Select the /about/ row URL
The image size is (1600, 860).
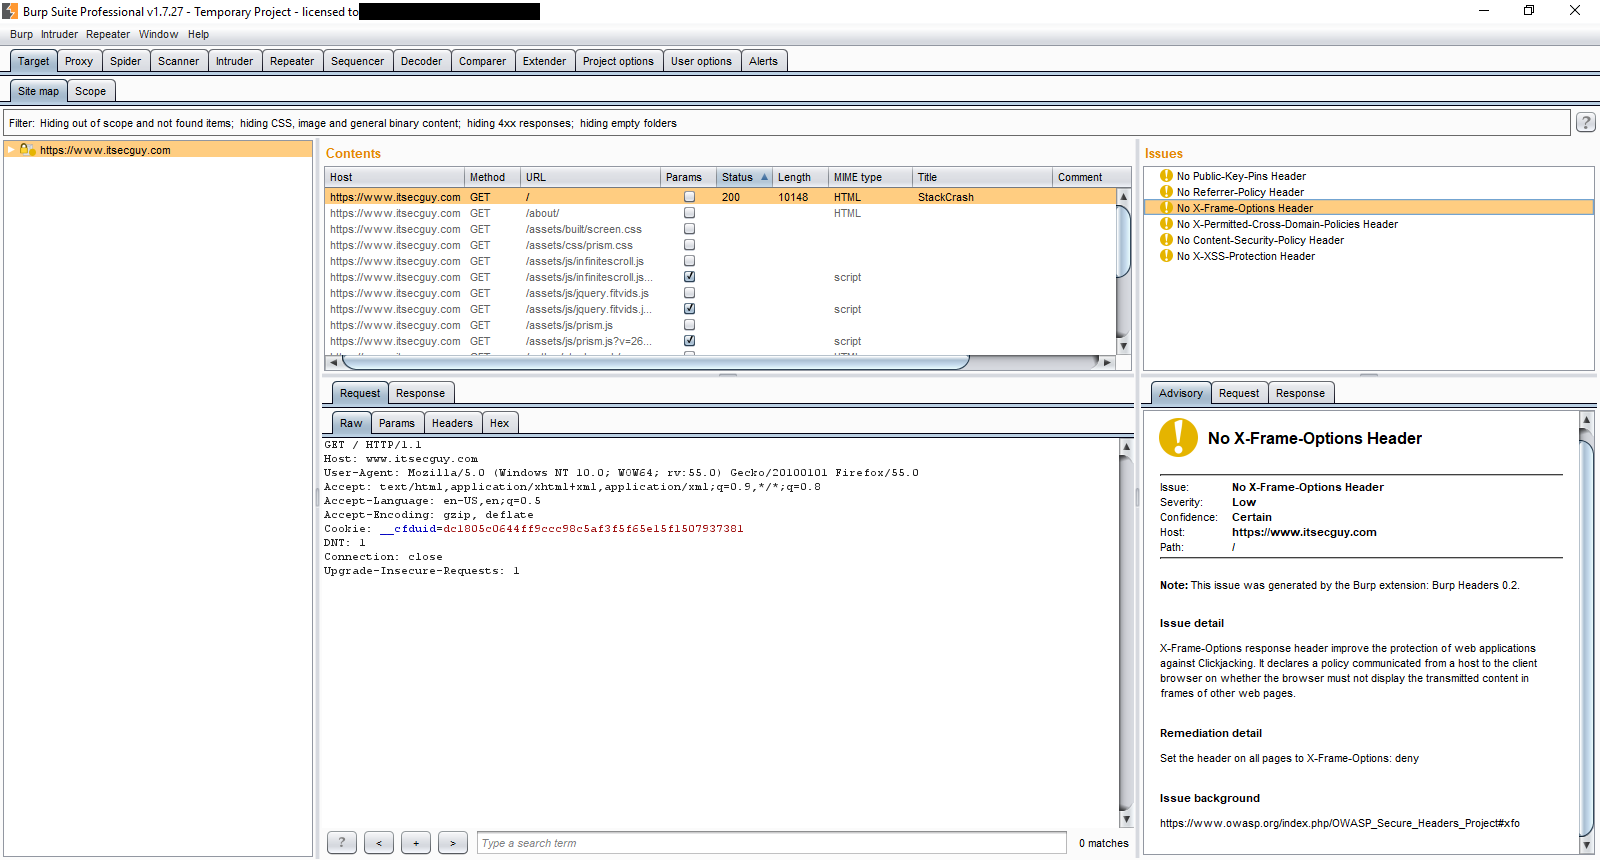(542, 213)
